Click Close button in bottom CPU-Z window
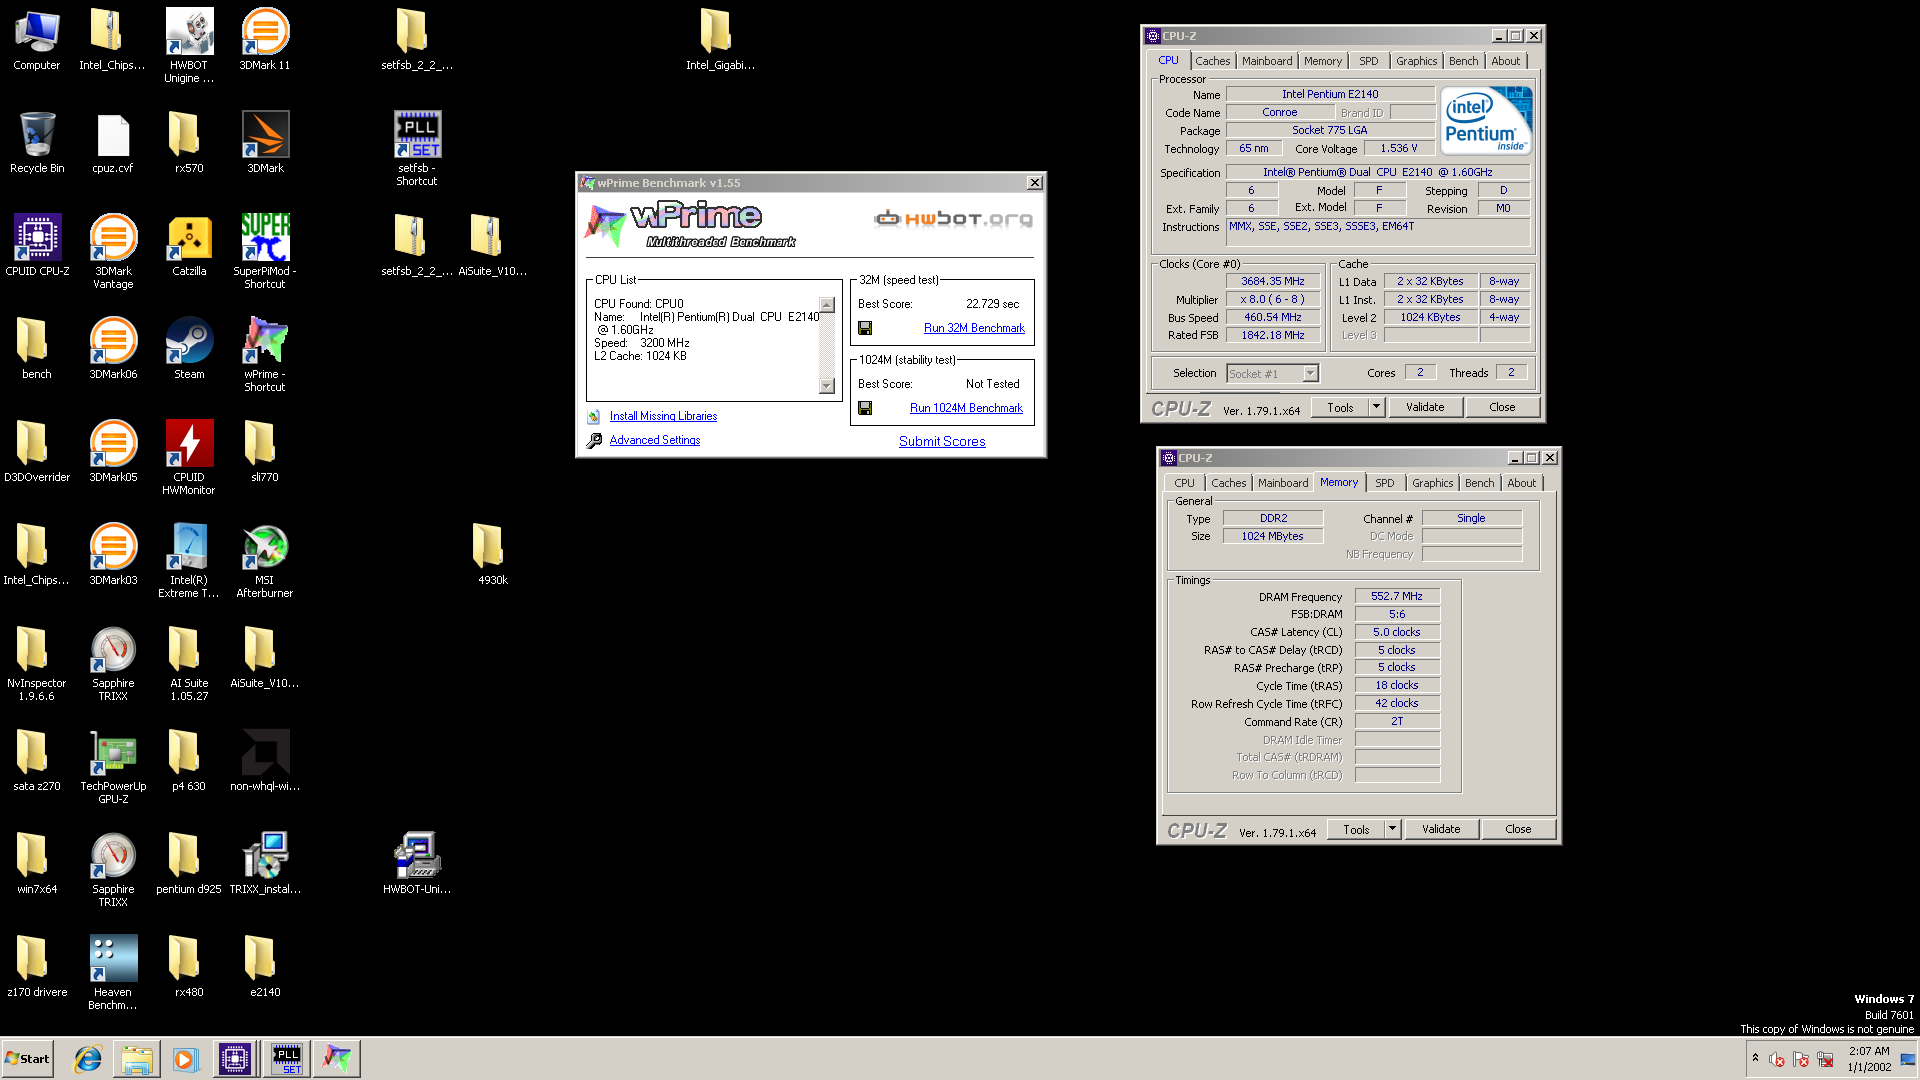 point(1518,829)
